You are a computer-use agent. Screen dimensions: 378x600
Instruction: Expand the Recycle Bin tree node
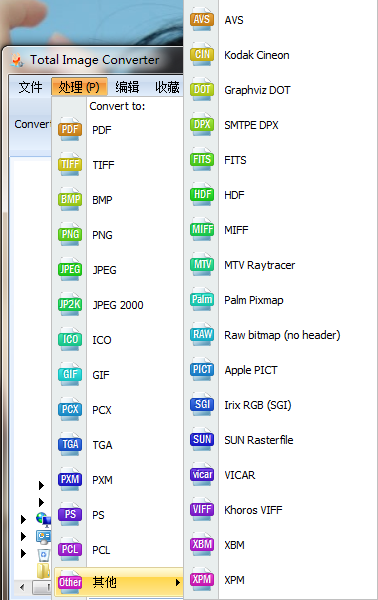[23, 553]
